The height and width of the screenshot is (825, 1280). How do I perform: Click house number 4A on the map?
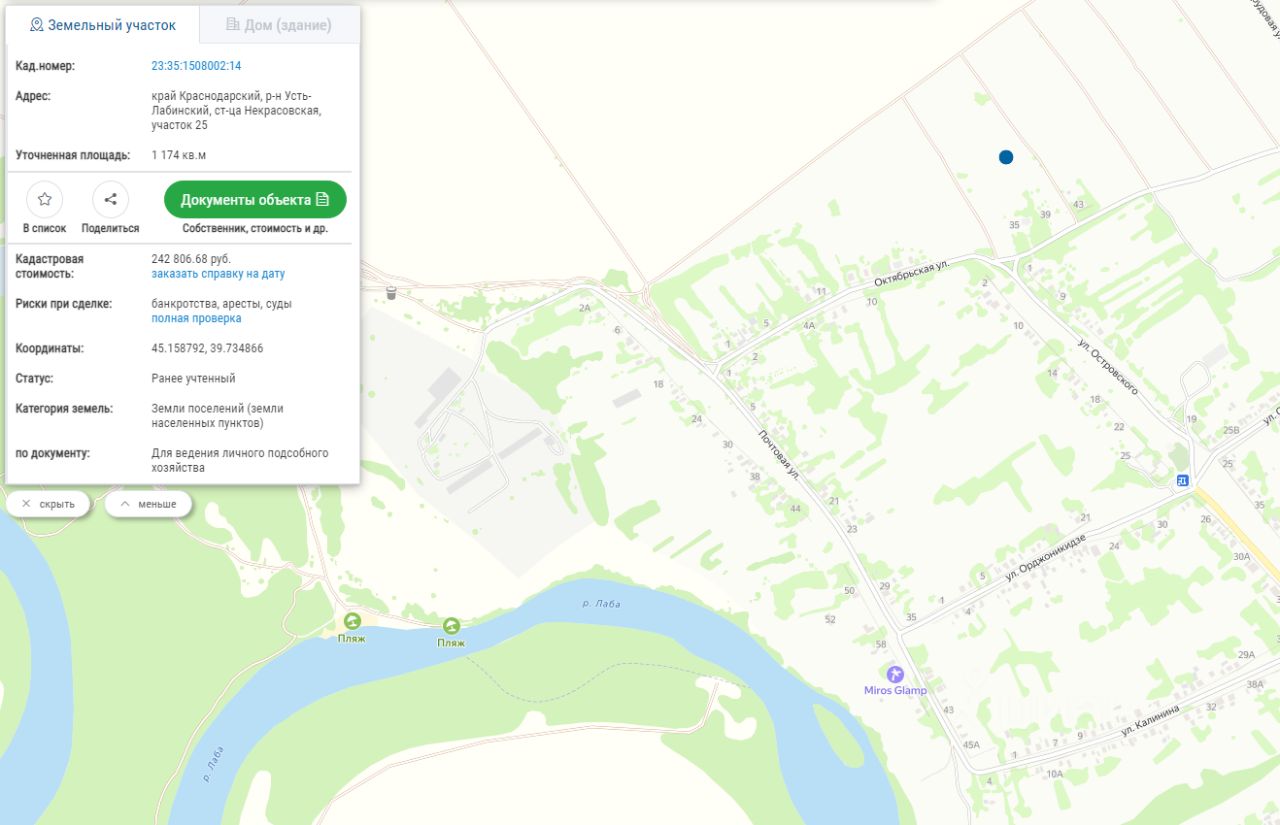click(x=809, y=326)
